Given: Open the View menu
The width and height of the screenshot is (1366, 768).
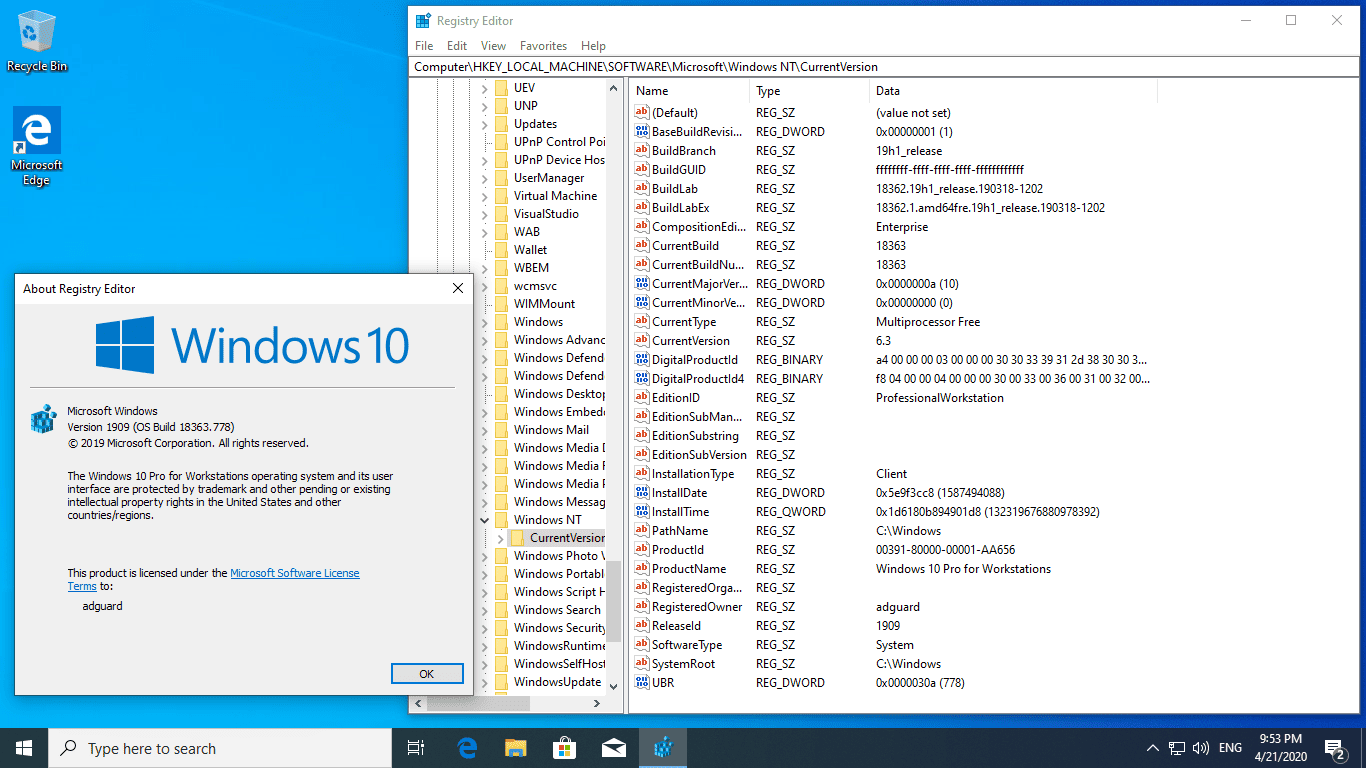Looking at the screenshot, I should point(493,46).
